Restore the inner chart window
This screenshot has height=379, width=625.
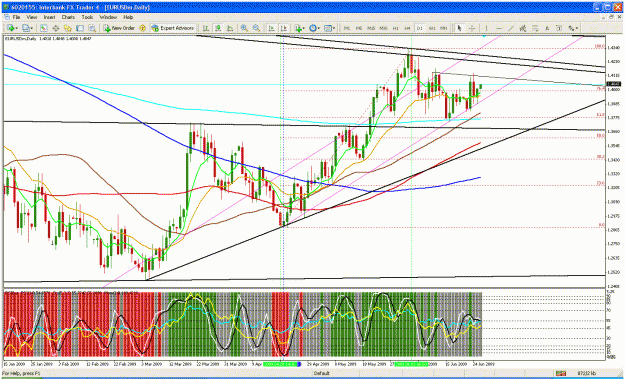click(612, 18)
